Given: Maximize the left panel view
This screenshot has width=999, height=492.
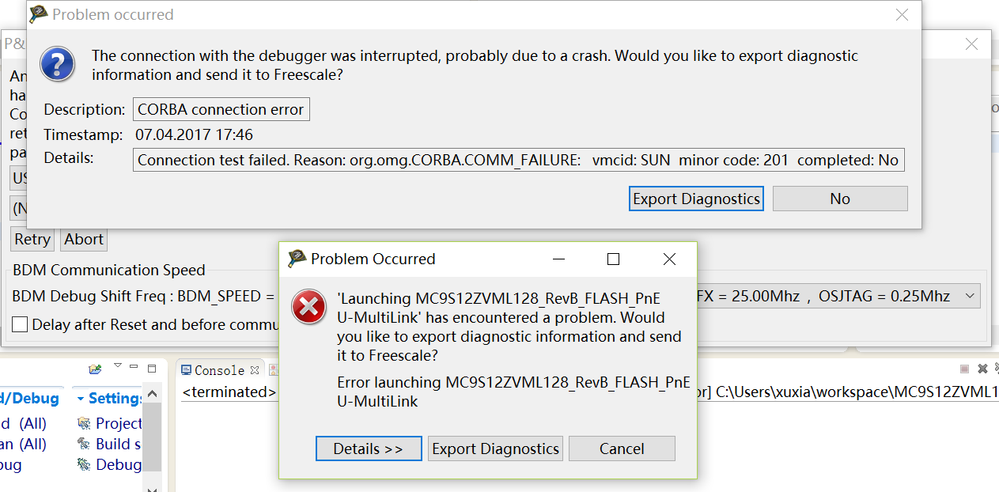Looking at the screenshot, I should [x=151, y=369].
